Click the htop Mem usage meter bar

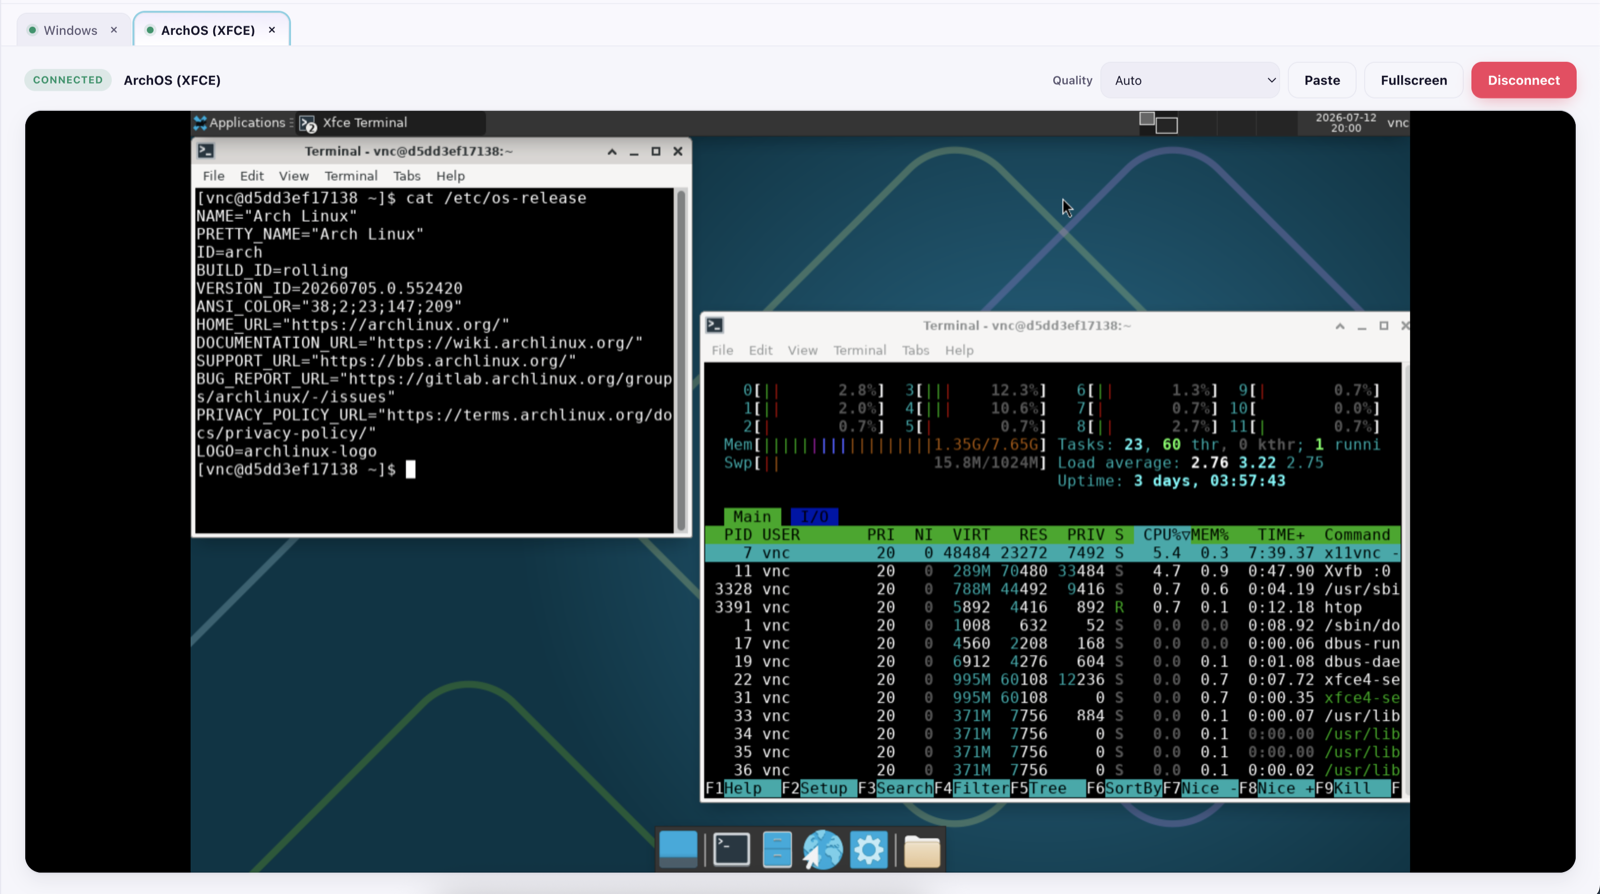tap(884, 445)
